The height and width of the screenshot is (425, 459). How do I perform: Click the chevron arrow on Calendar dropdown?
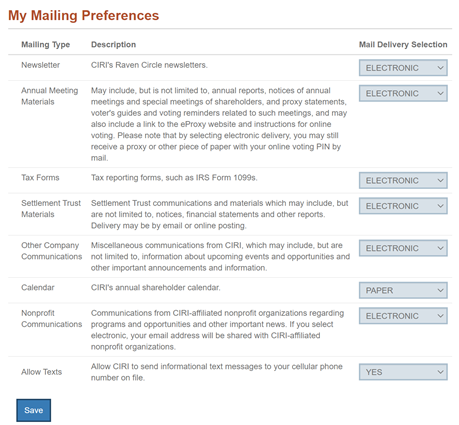coord(440,291)
